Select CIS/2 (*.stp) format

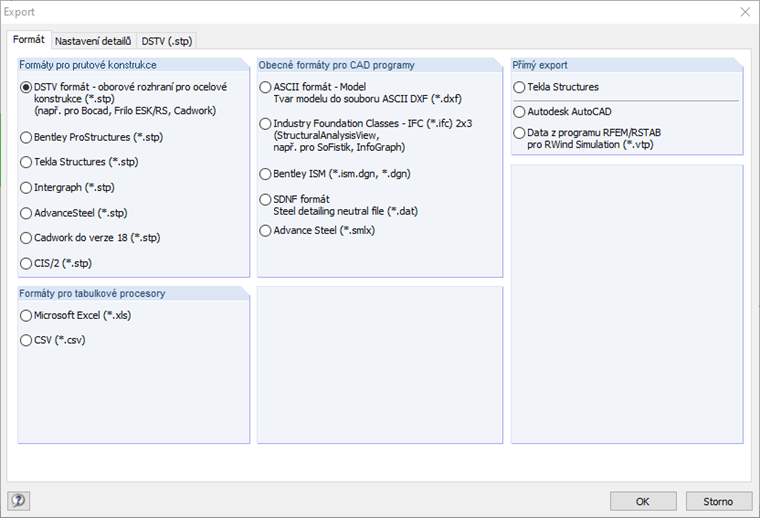(26, 263)
